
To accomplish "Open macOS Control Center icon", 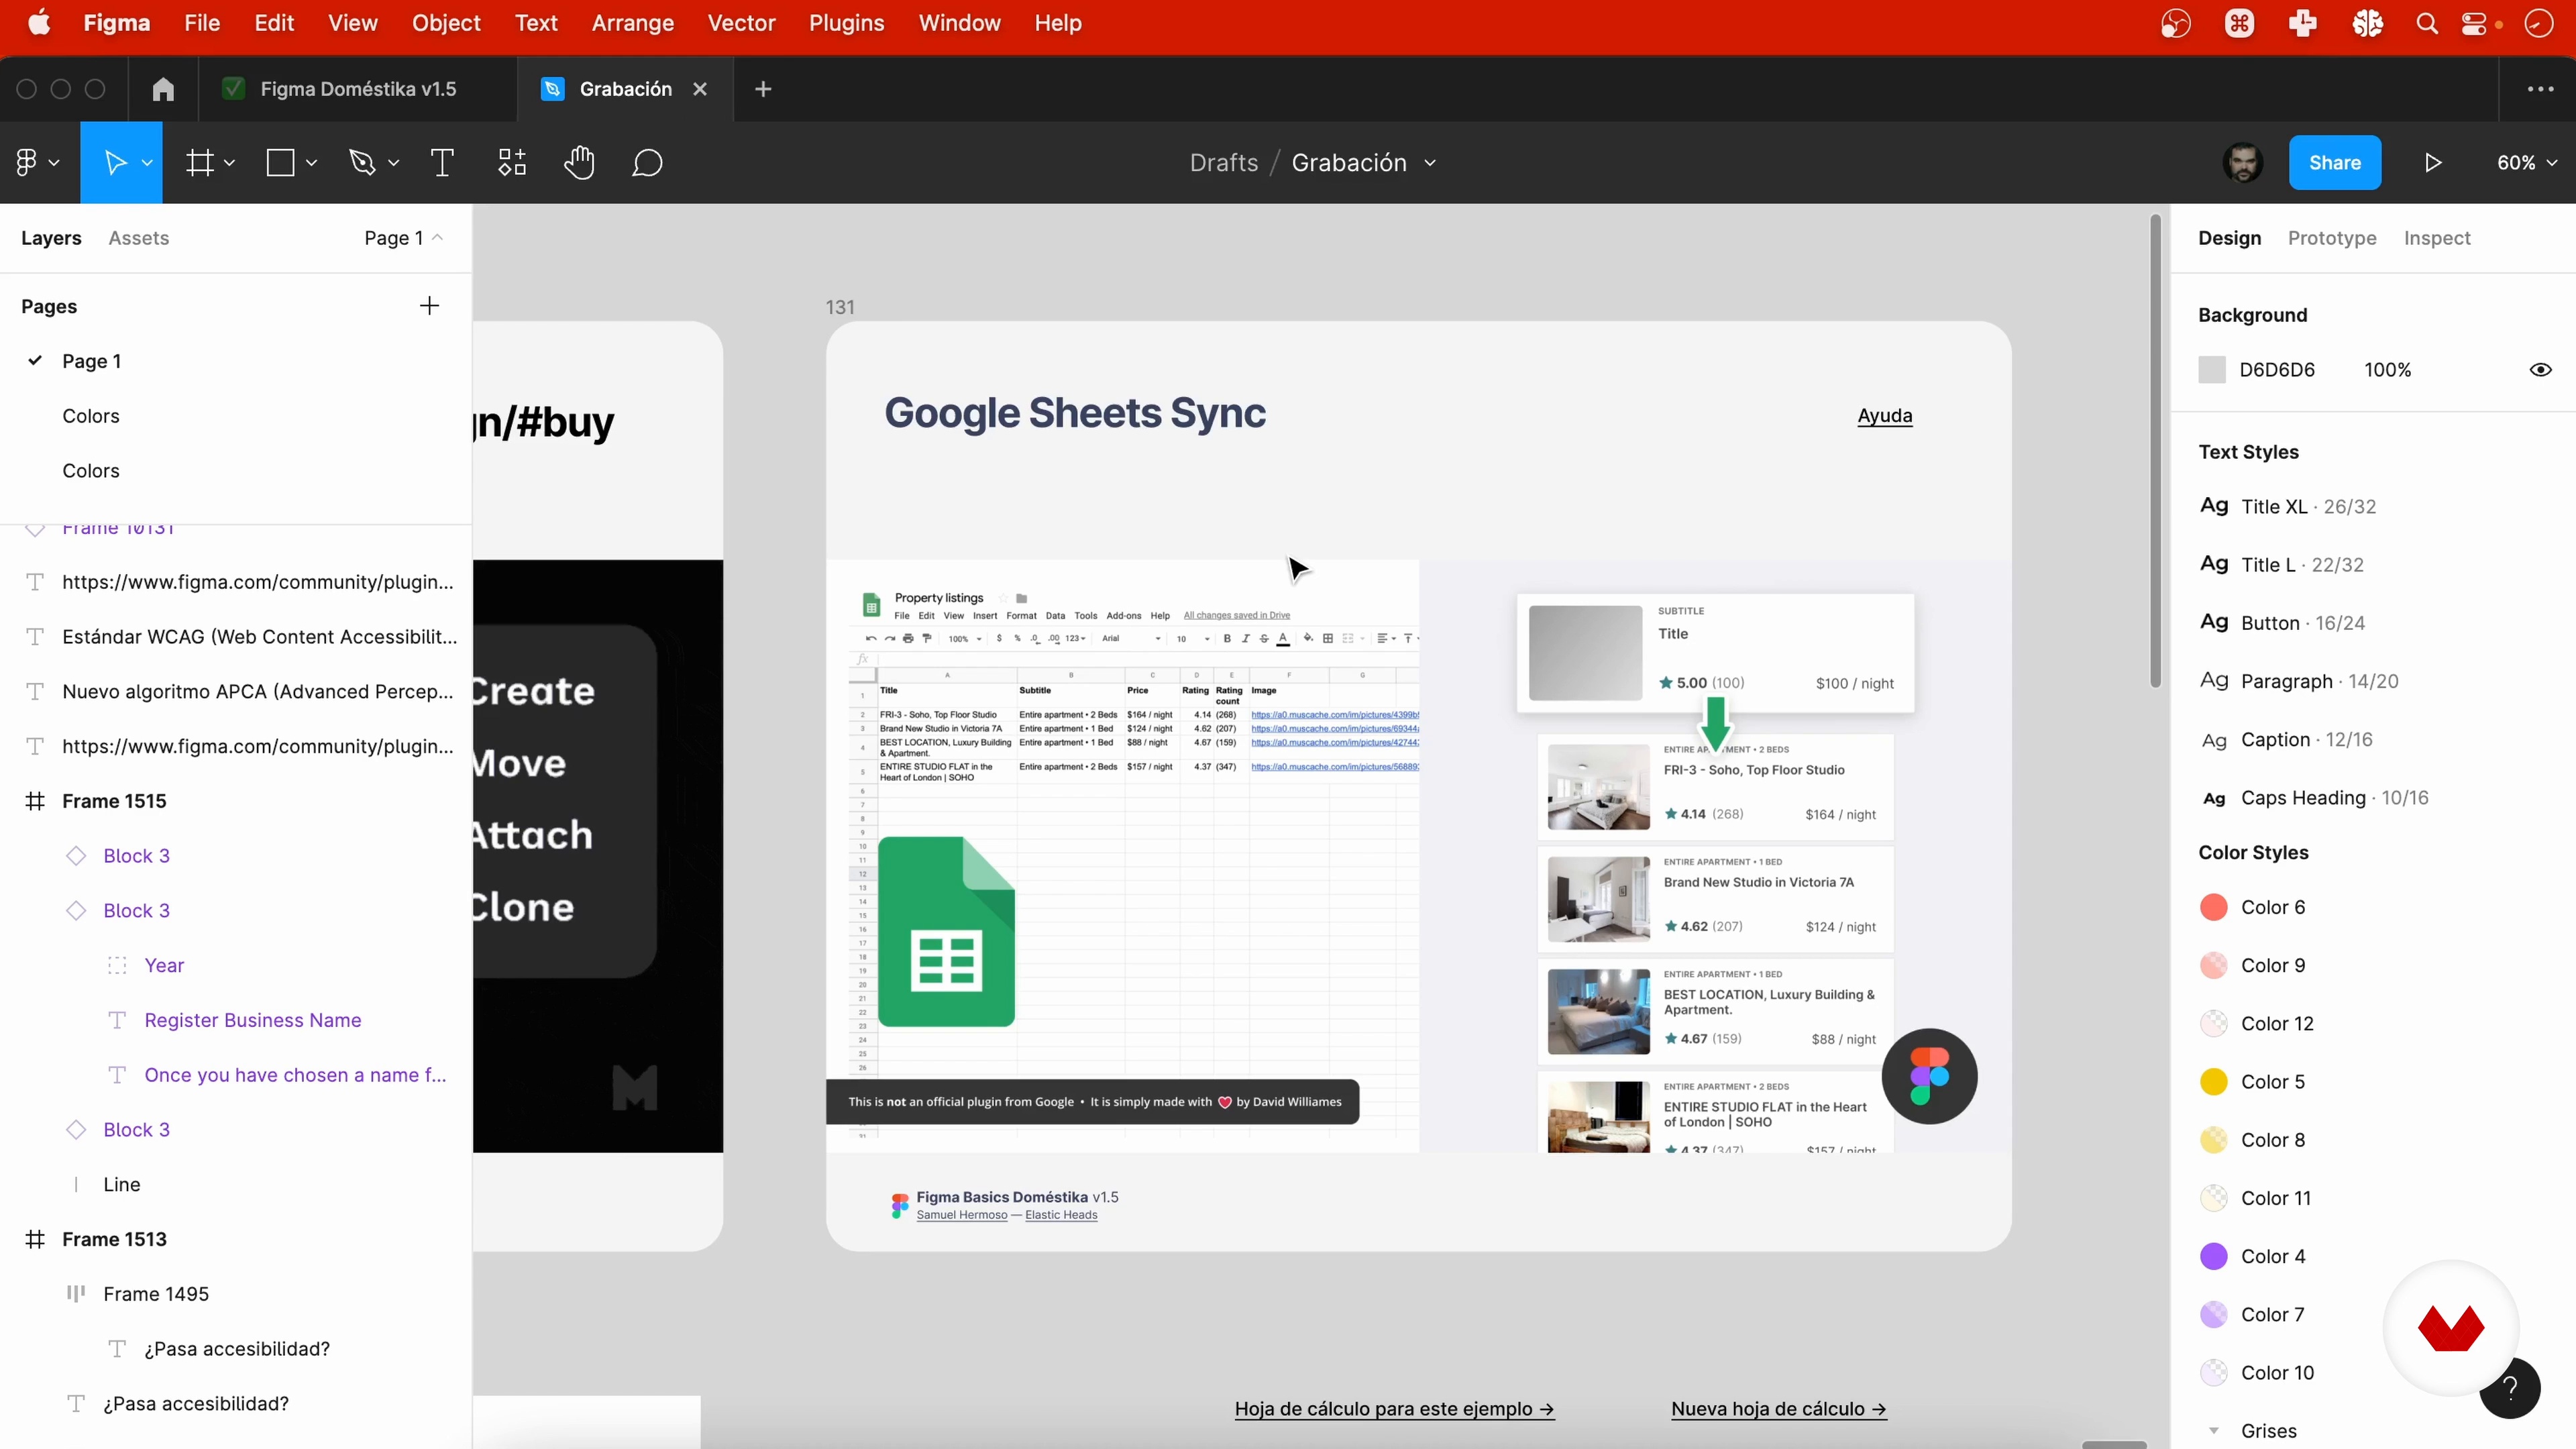I will click(2474, 23).
